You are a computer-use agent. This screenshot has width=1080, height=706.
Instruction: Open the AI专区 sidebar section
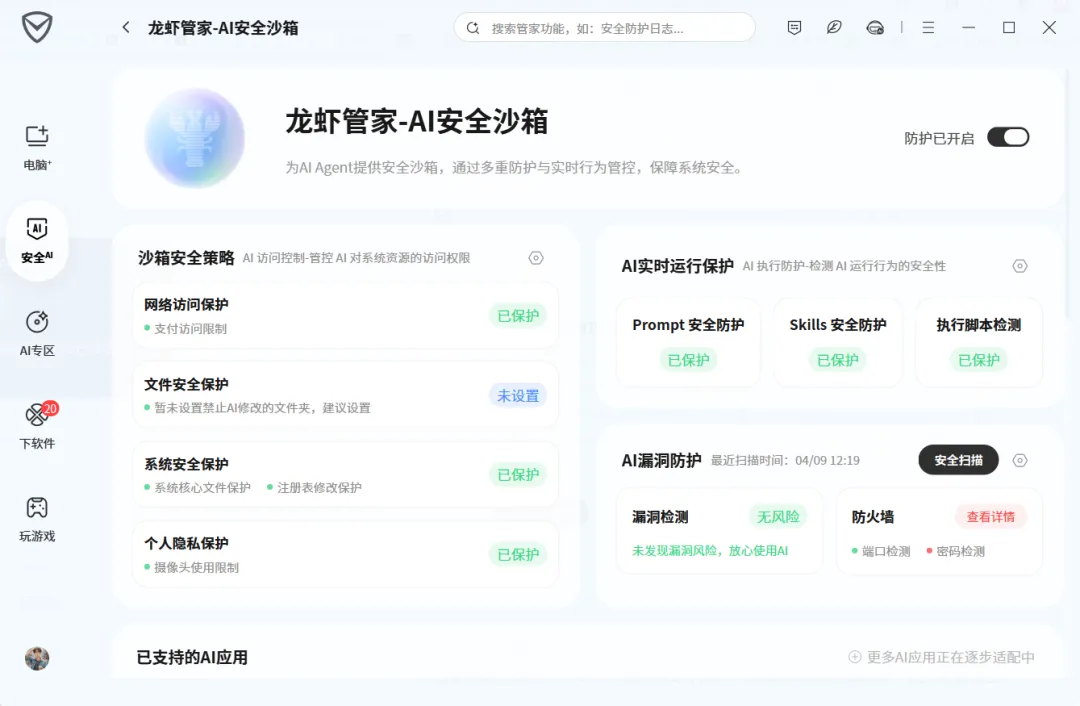37,333
